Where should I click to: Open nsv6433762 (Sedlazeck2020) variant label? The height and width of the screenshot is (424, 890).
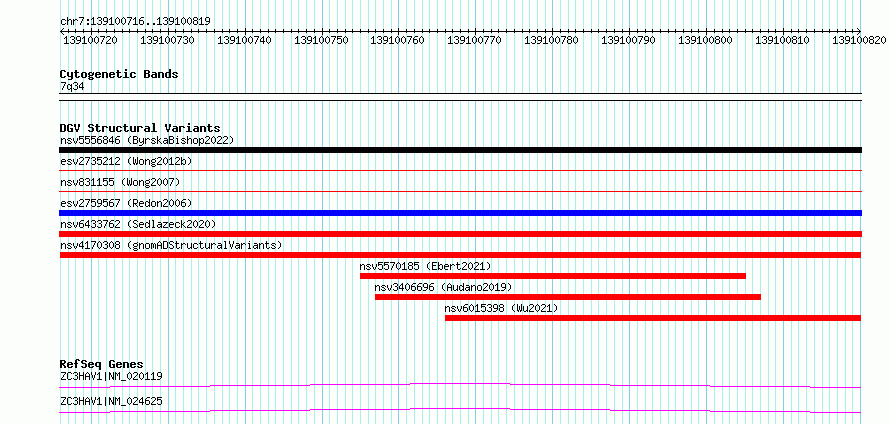click(138, 224)
